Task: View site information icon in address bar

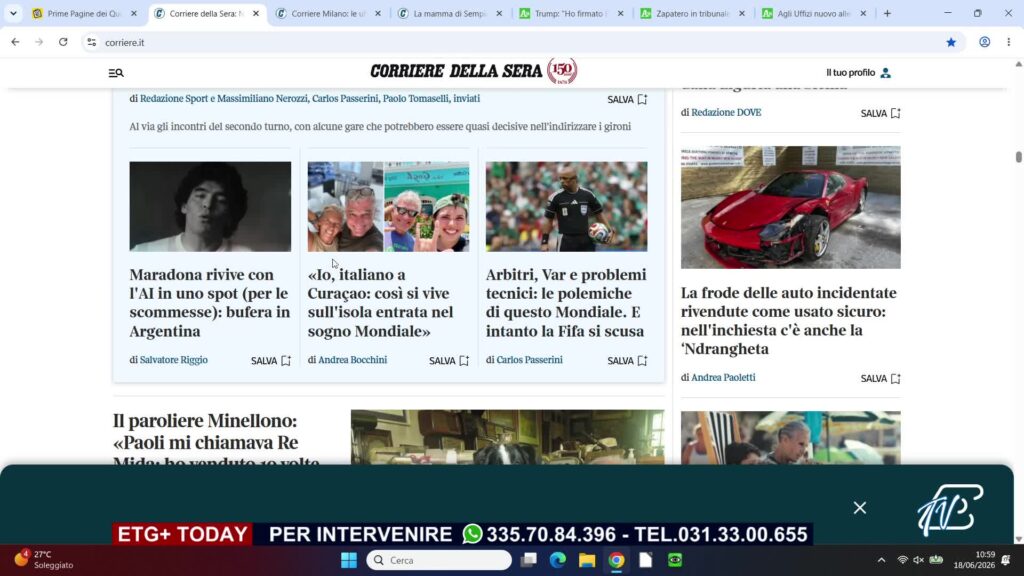Action: [91, 42]
